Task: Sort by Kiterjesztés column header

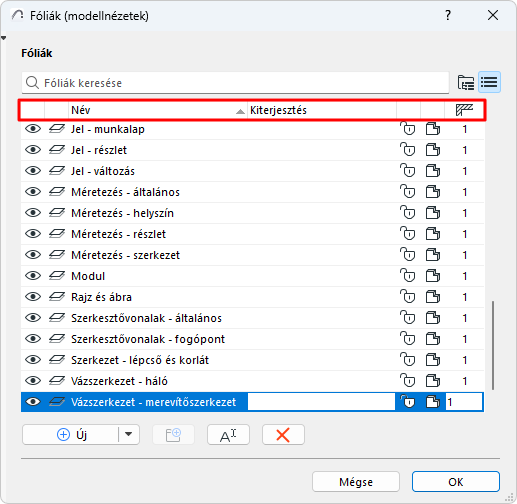Action: click(x=322, y=110)
